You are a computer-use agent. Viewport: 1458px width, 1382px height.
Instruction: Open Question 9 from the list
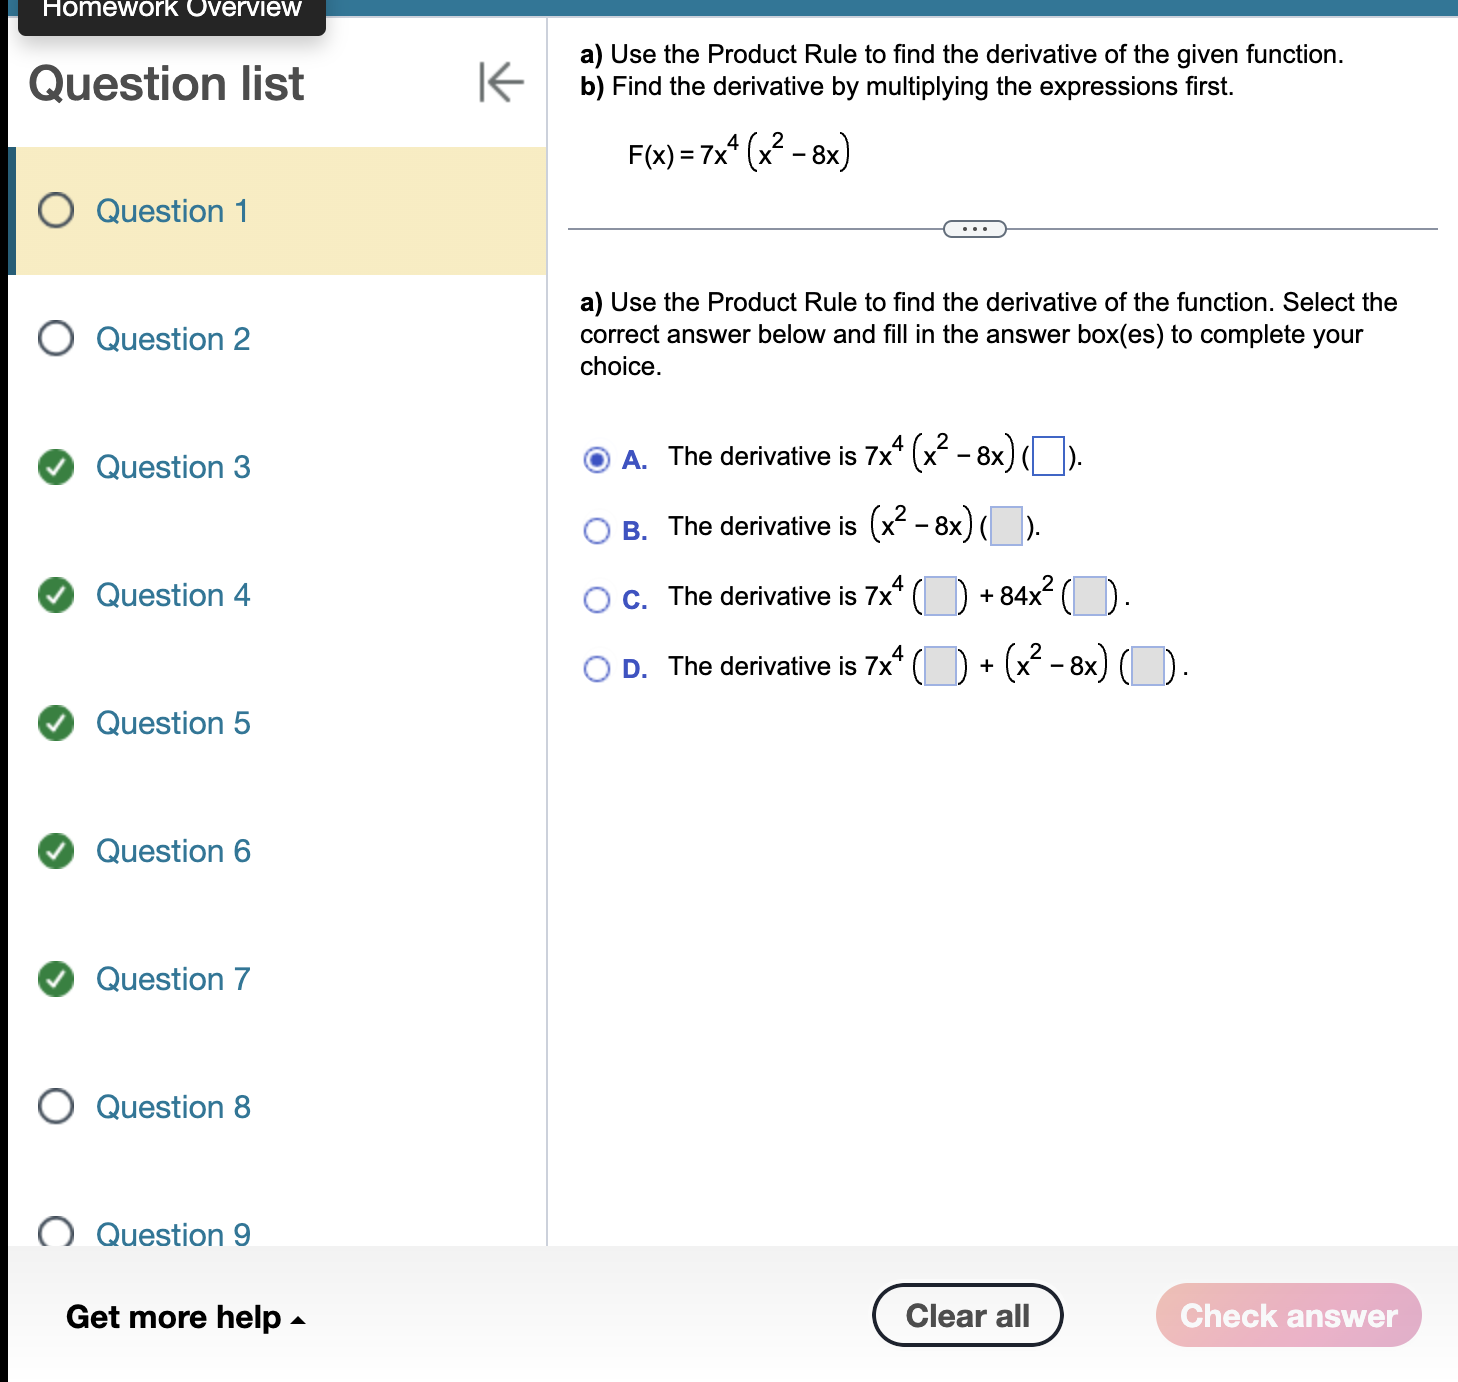172,1235
